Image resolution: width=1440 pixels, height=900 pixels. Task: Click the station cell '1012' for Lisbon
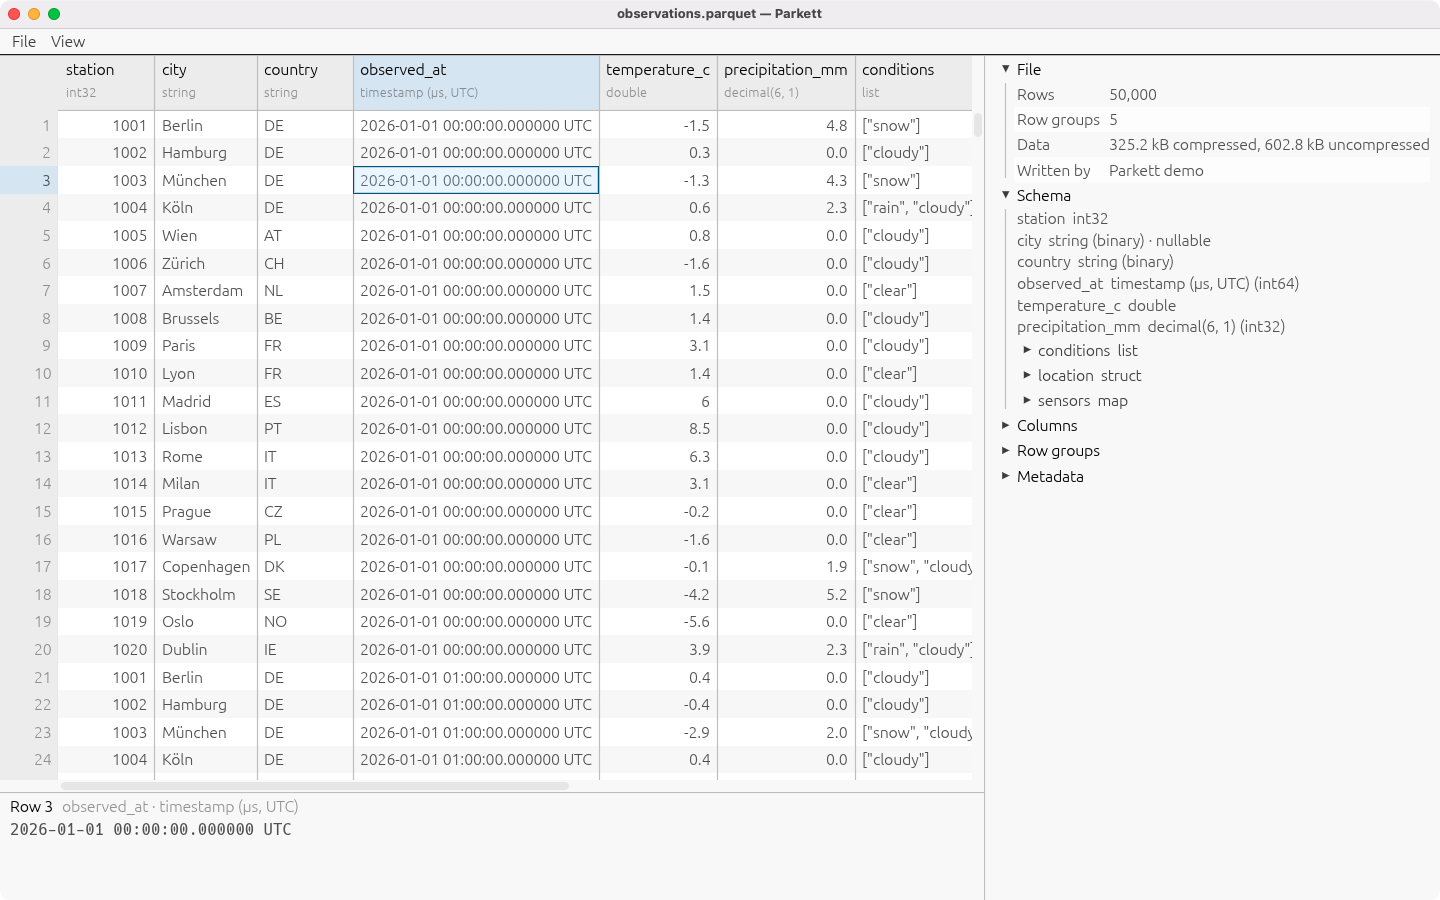coord(106,428)
